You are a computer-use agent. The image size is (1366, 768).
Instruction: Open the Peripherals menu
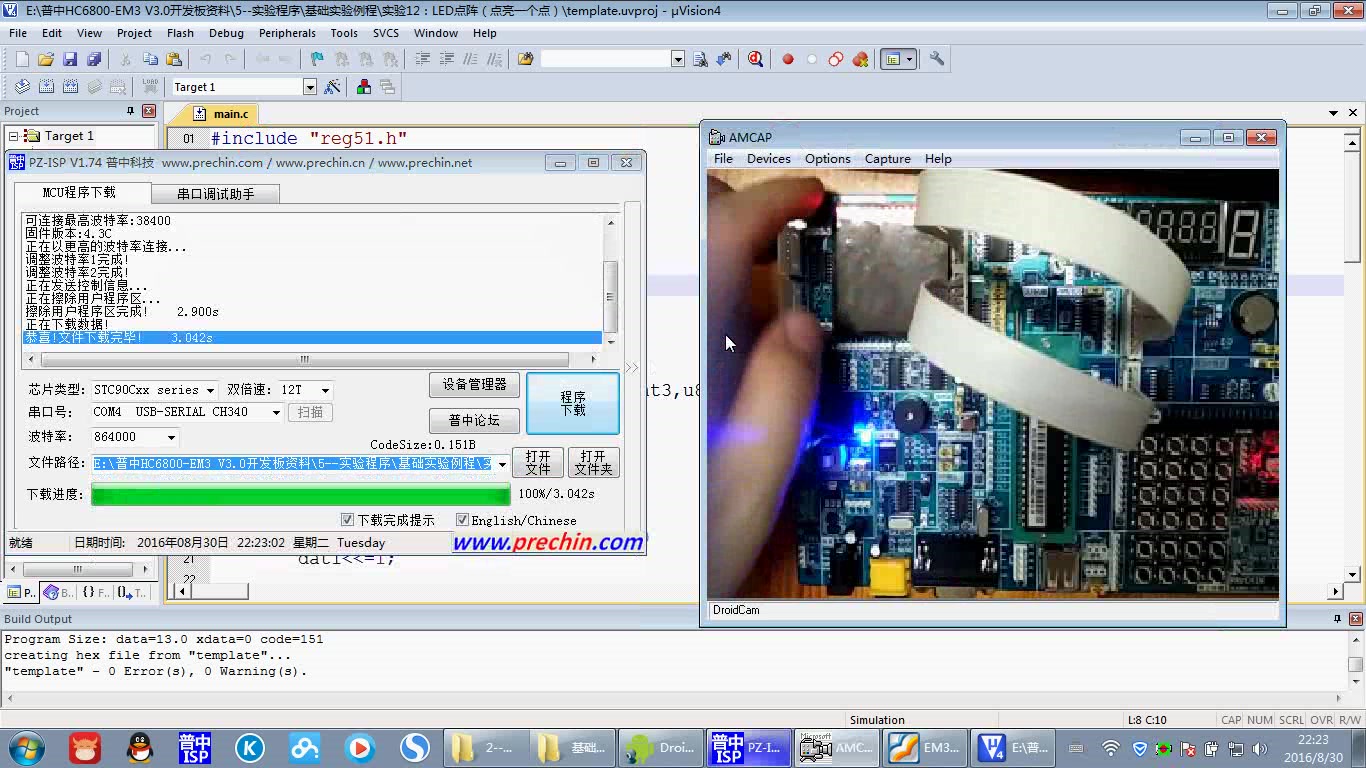pyautogui.click(x=287, y=33)
